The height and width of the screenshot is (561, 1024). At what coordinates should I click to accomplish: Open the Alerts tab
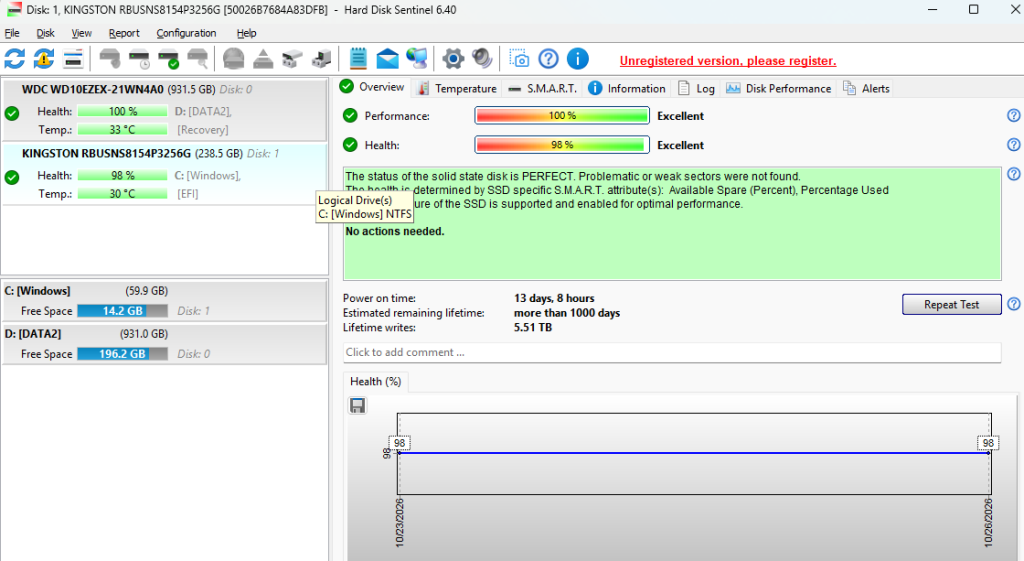(867, 88)
